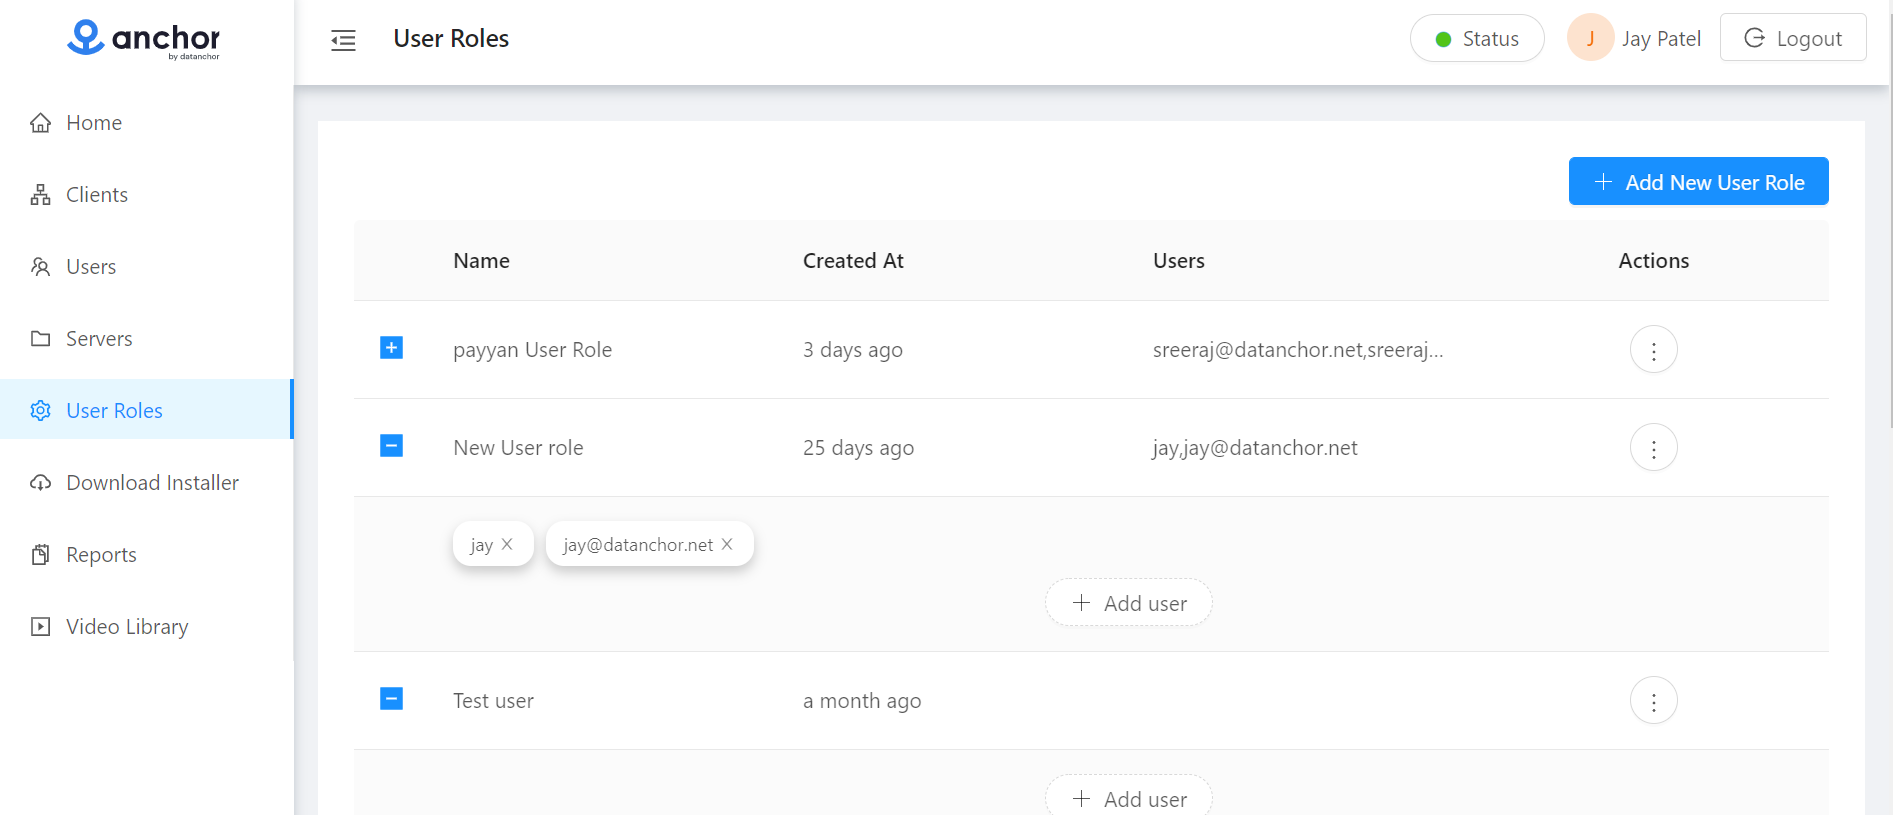Open the Home menu item

coord(93,123)
